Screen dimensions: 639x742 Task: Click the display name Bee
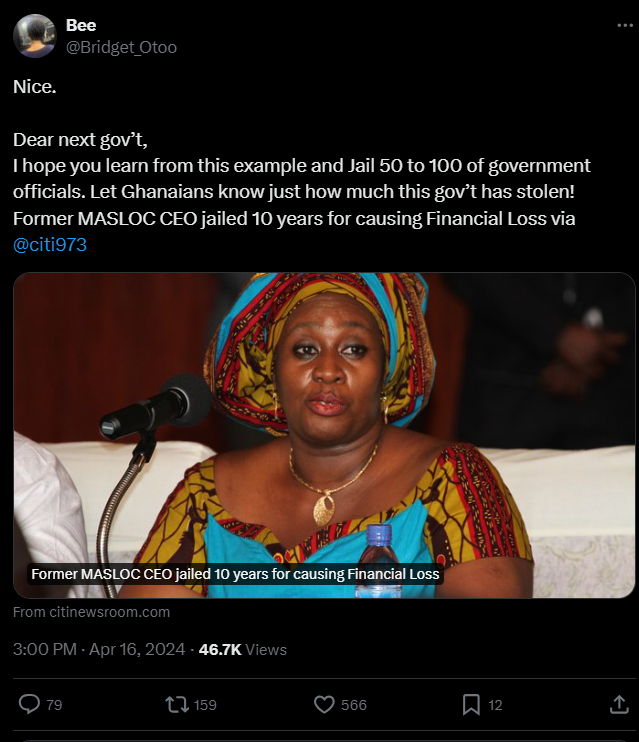81,25
